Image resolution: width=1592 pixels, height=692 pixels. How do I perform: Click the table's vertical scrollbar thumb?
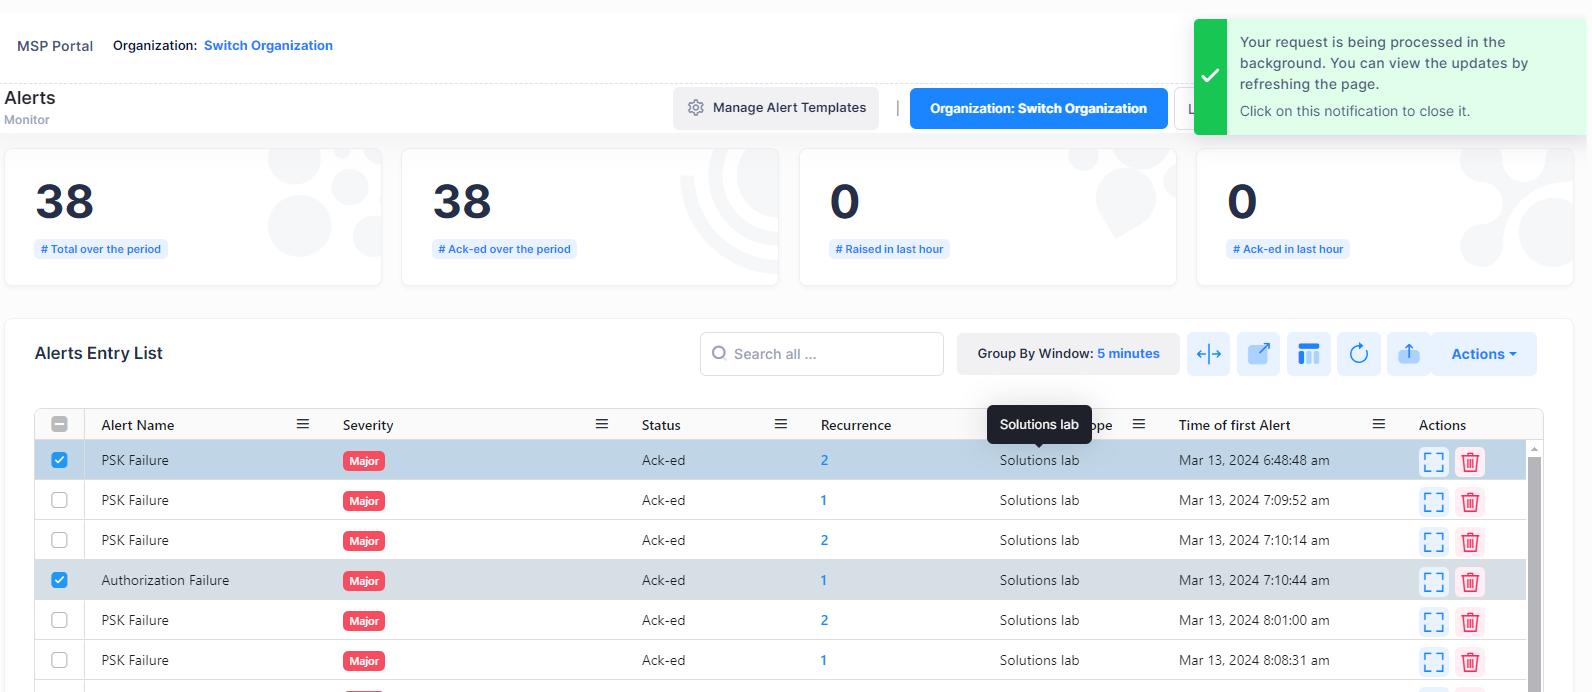click(1534, 570)
